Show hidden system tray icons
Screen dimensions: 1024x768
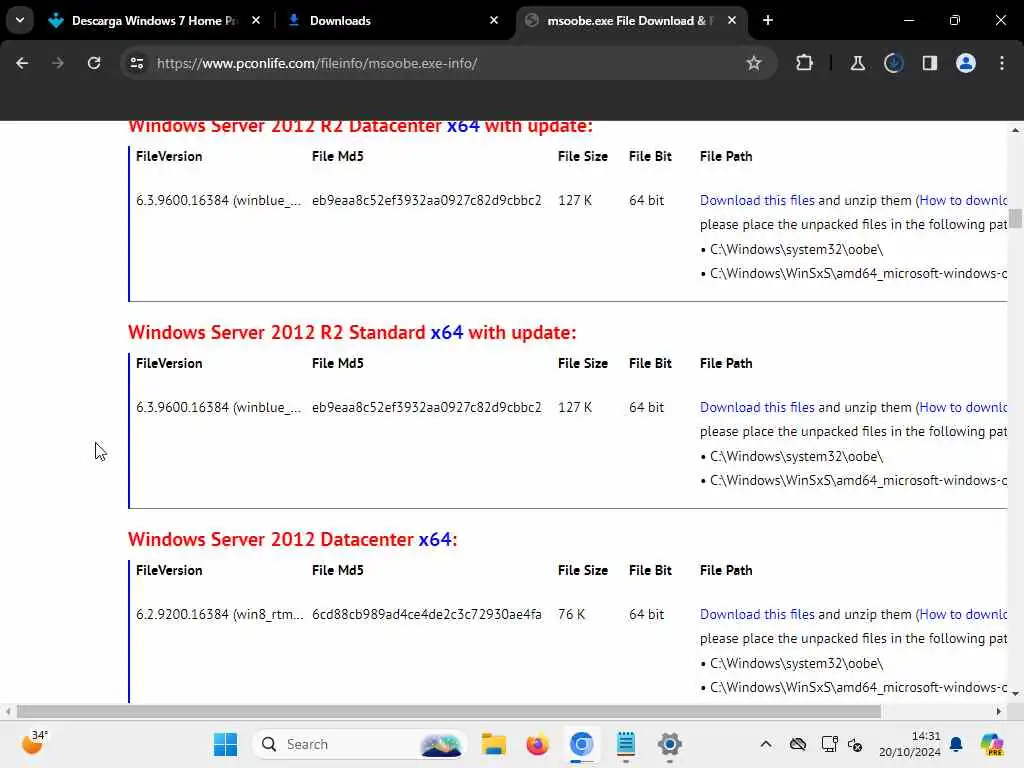766,744
